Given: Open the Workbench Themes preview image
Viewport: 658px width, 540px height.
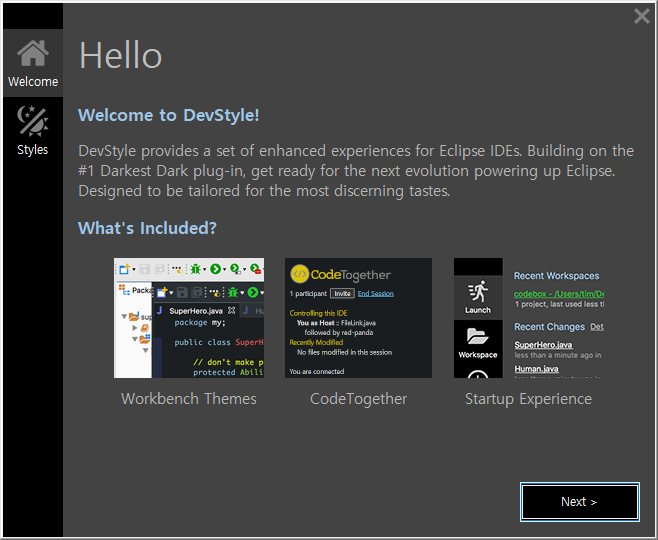Looking at the screenshot, I should [x=189, y=318].
